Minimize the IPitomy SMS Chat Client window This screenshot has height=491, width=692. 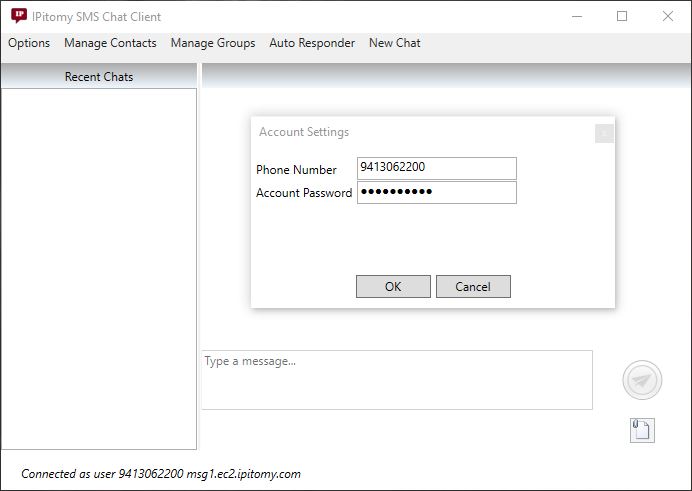click(x=577, y=16)
